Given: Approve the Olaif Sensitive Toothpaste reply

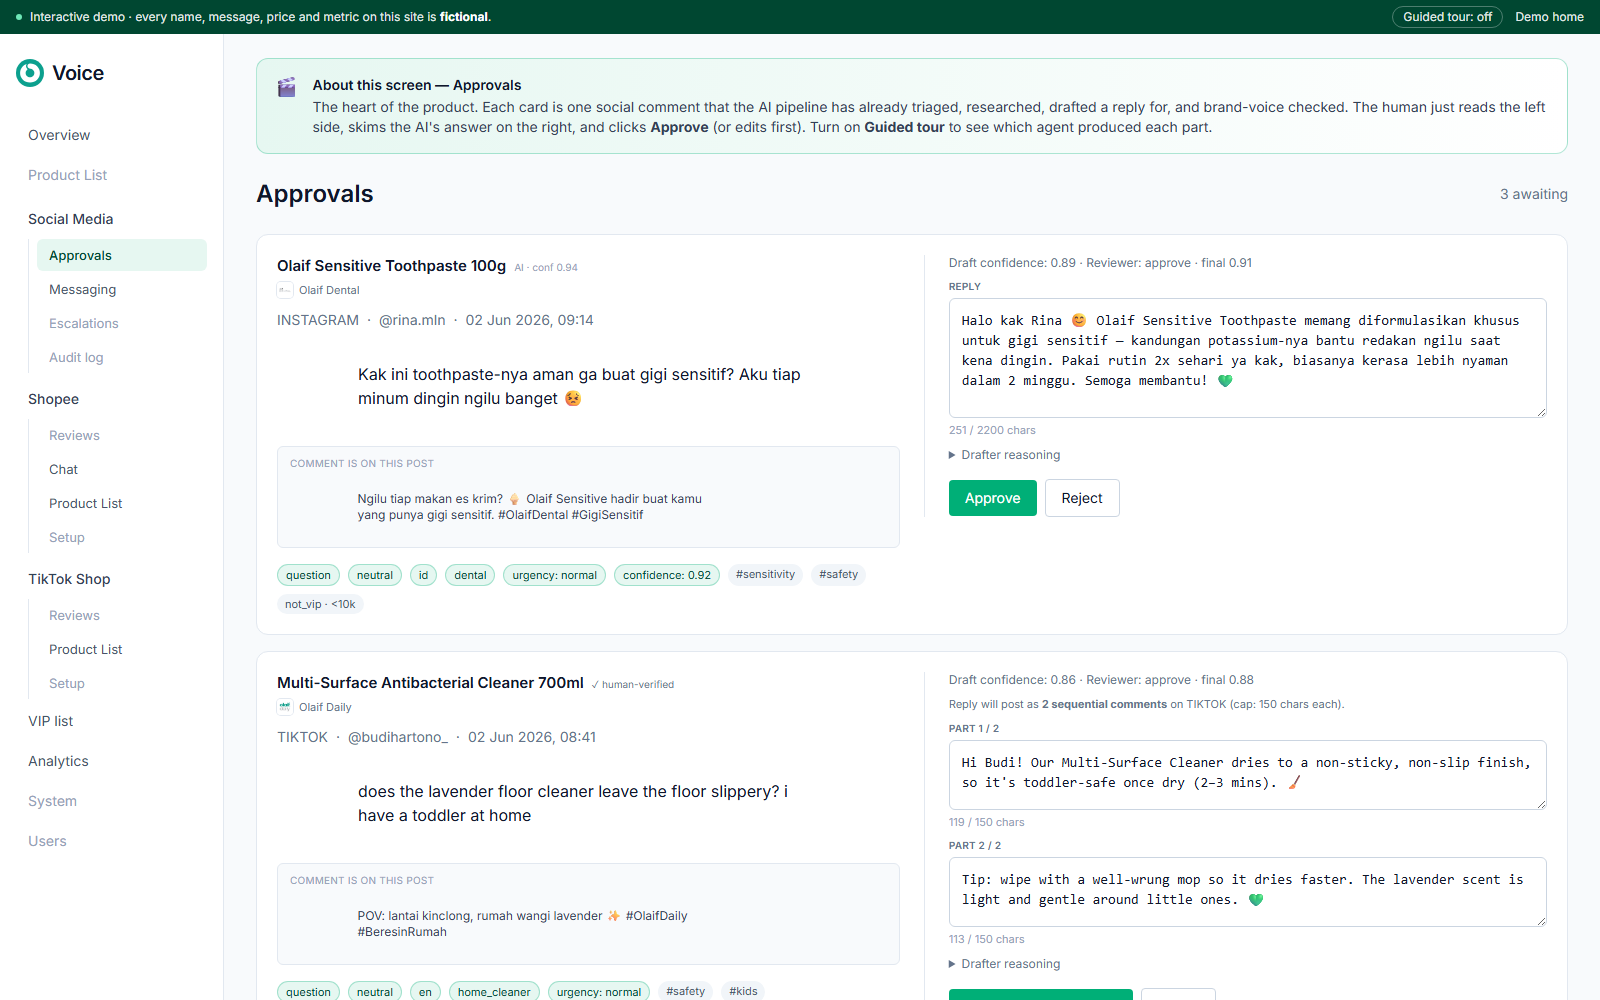Looking at the screenshot, I should pos(992,498).
